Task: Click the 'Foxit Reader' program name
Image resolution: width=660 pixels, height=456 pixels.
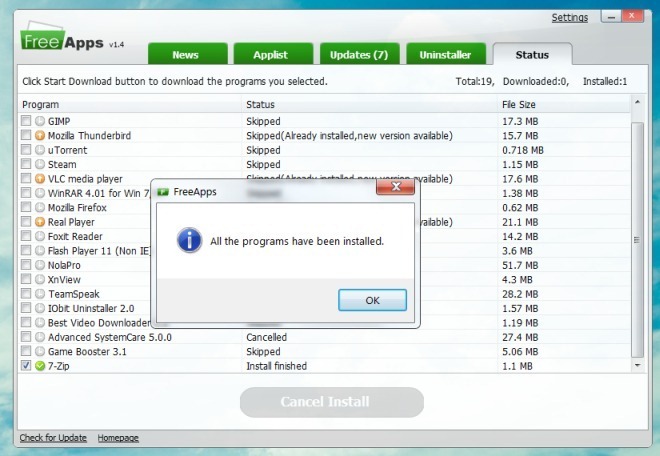Action: tap(75, 236)
